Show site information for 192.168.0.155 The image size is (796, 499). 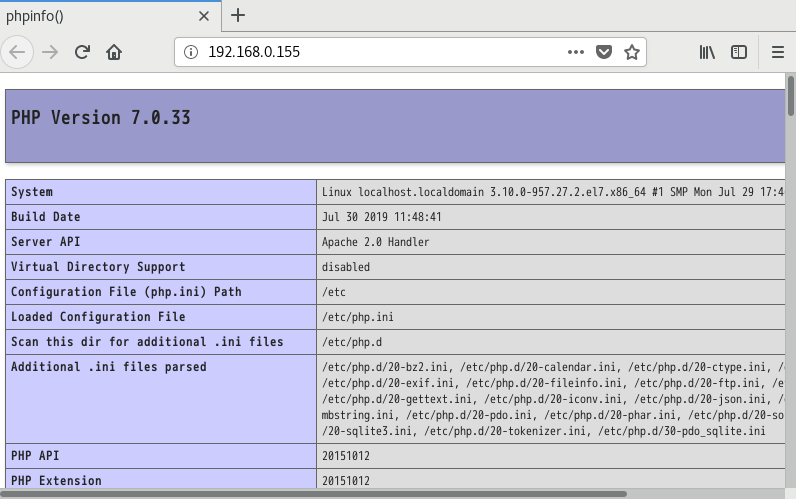(x=191, y=52)
